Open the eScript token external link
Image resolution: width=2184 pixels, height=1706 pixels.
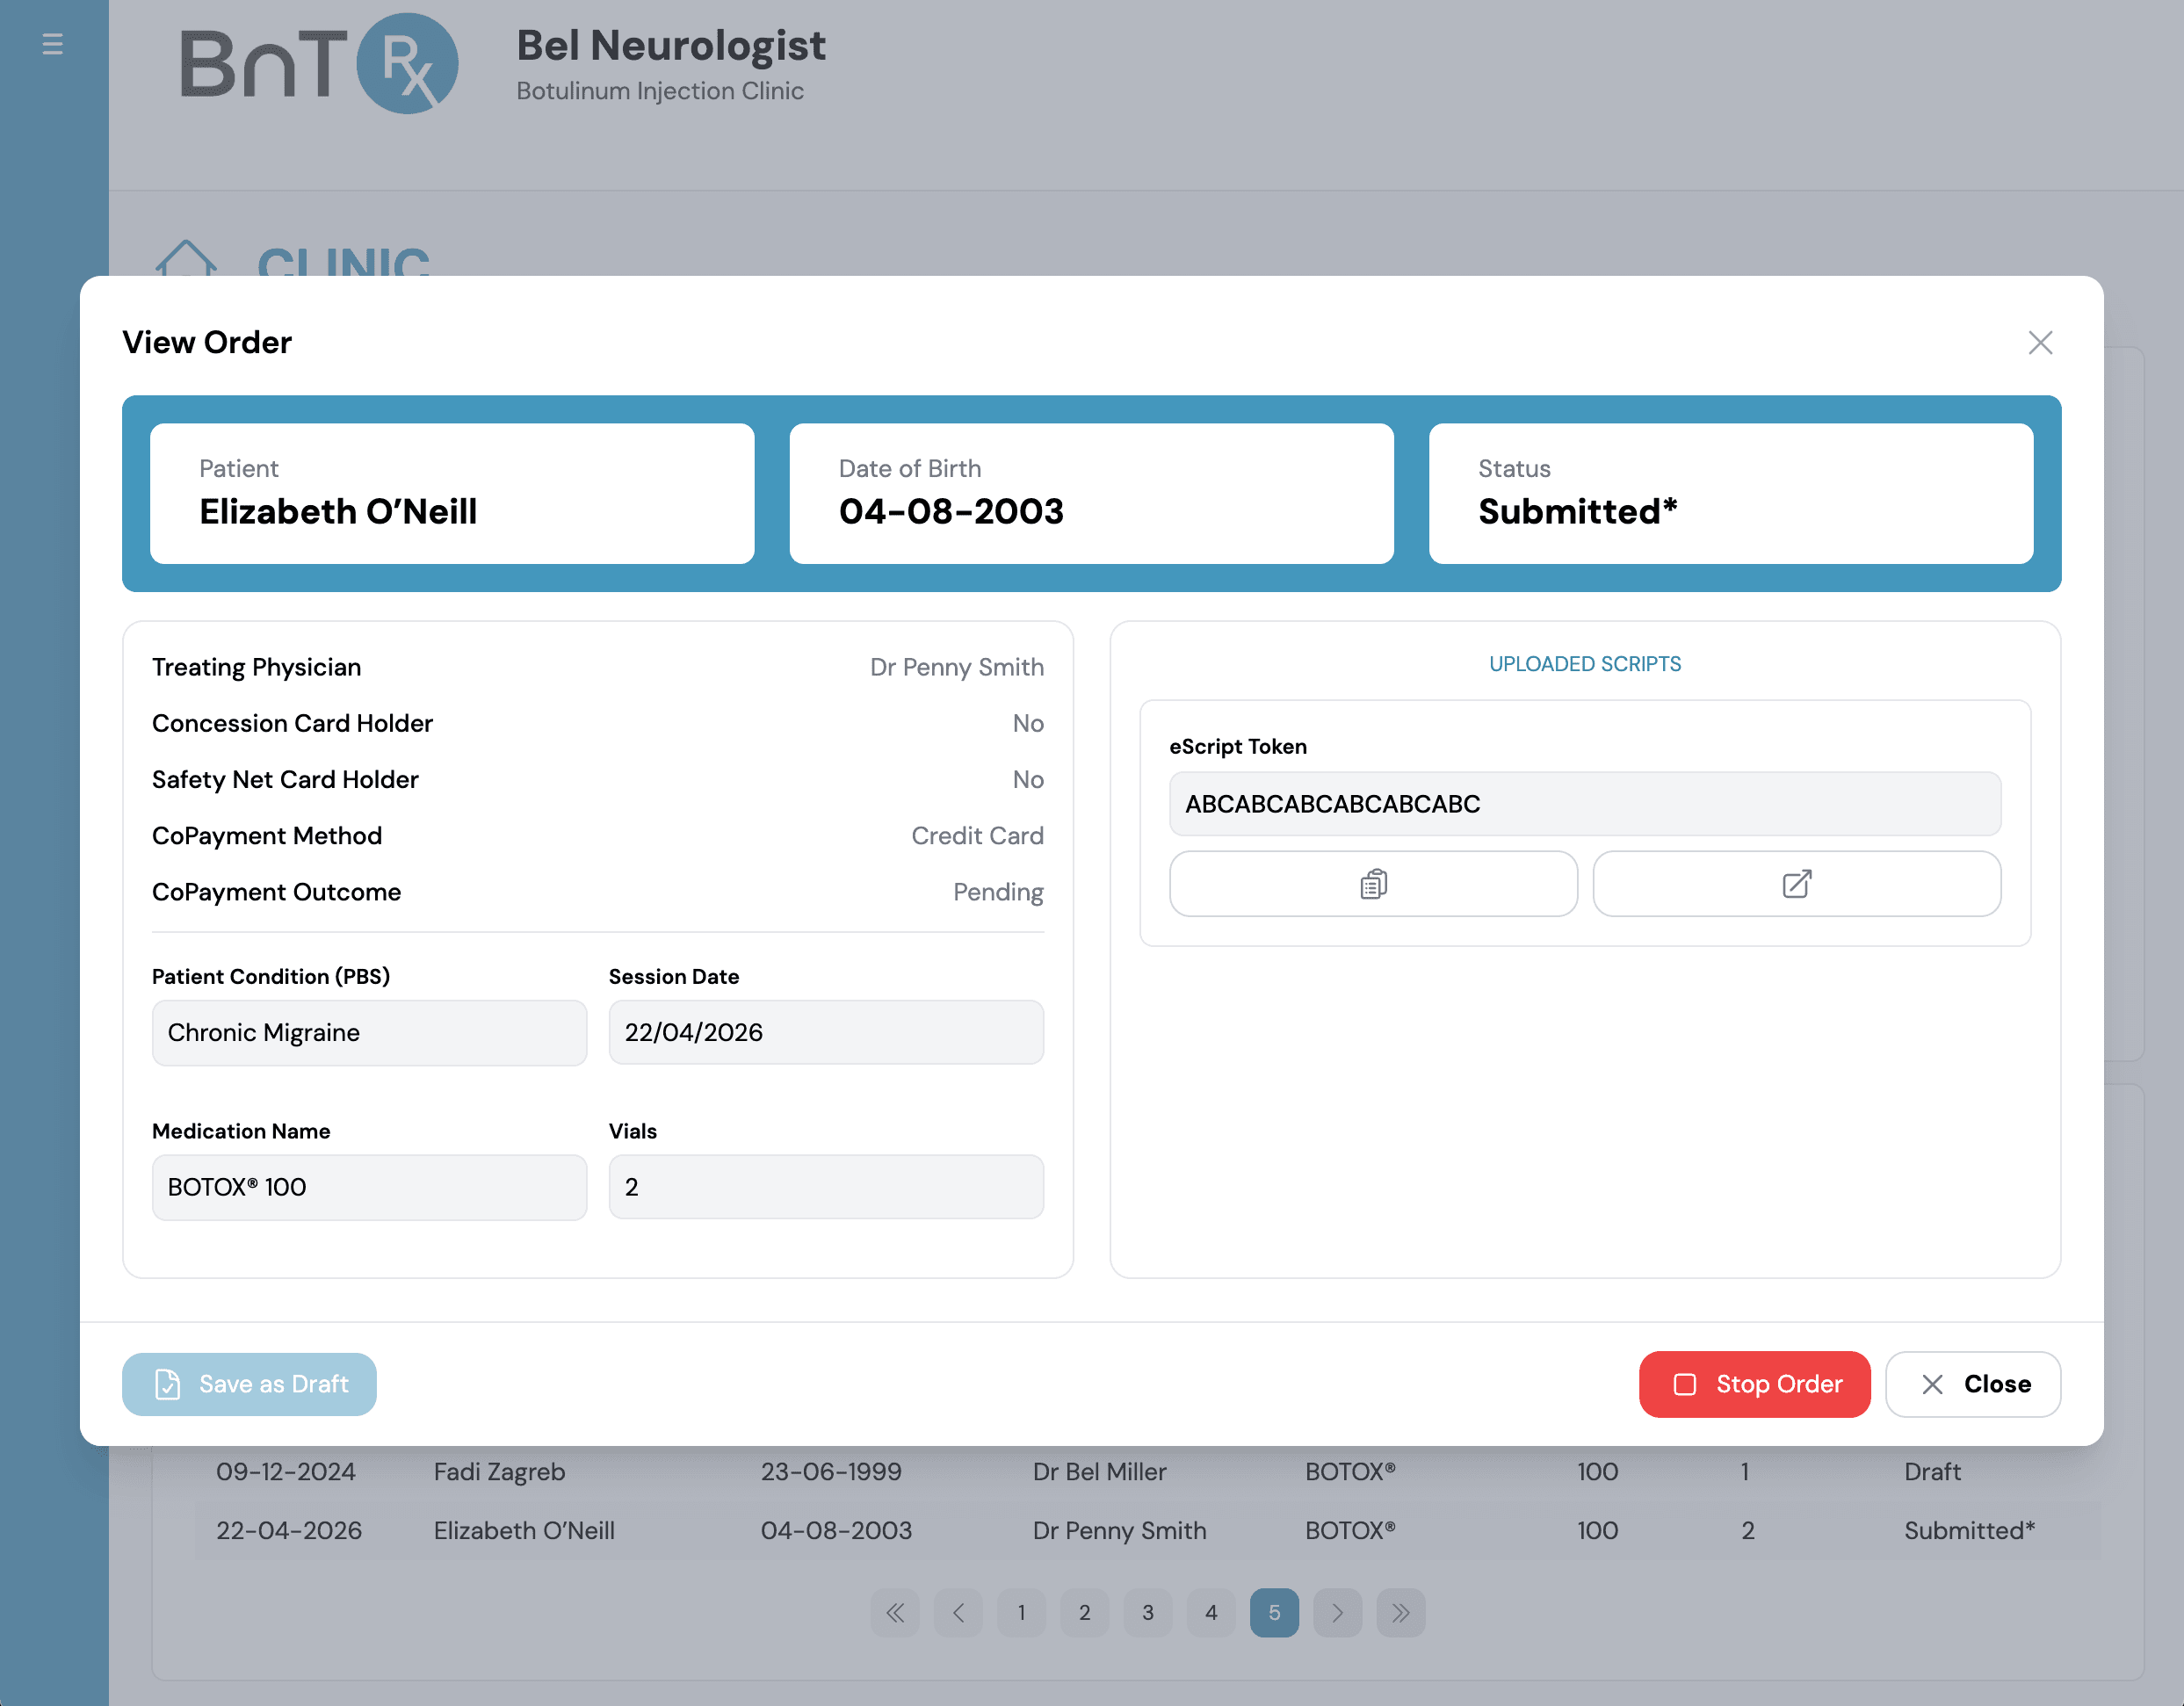pos(1797,884)
